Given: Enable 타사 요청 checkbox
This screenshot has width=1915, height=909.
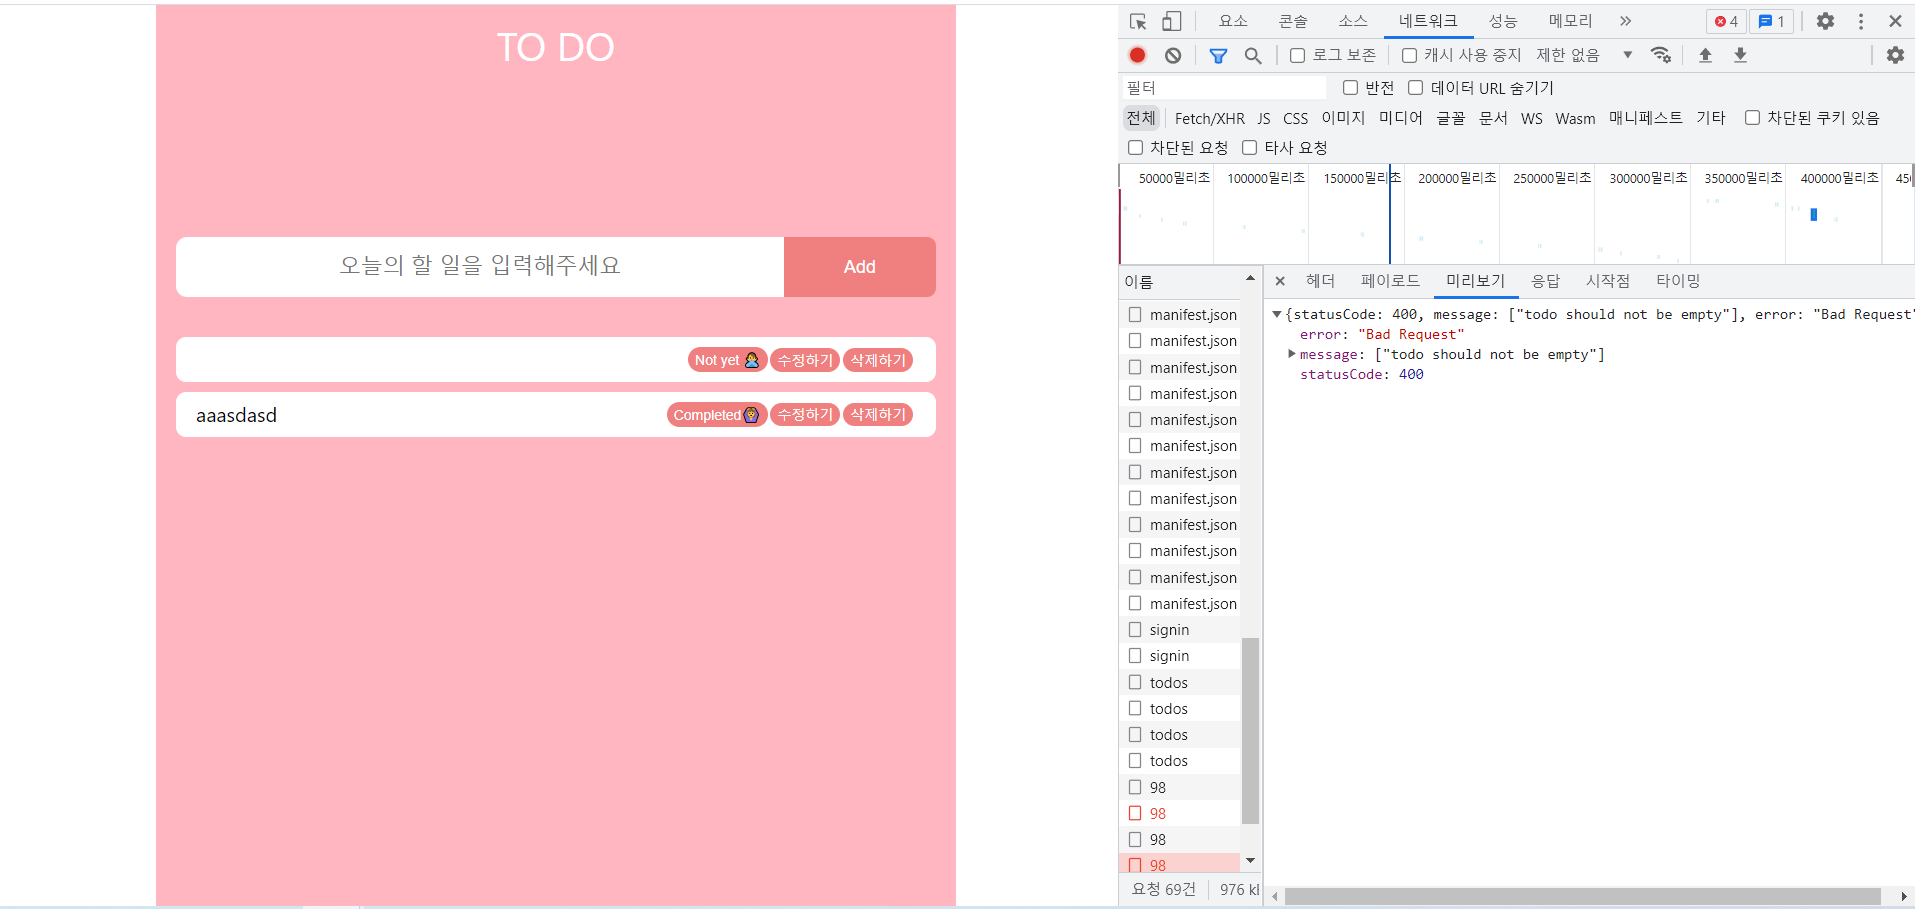Looking at the screenshot, I should click(1249, 147).
